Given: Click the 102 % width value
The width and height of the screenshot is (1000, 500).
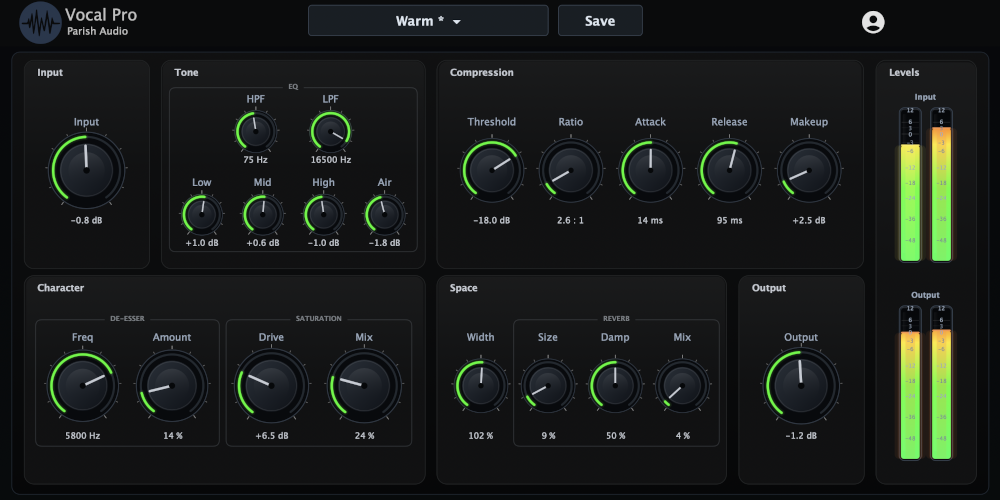Looking at the screenshot, I should click(480, 436).
